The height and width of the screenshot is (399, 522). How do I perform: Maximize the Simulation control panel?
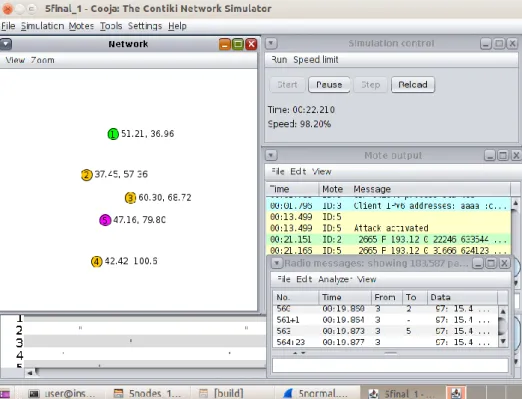click(499, 44)
